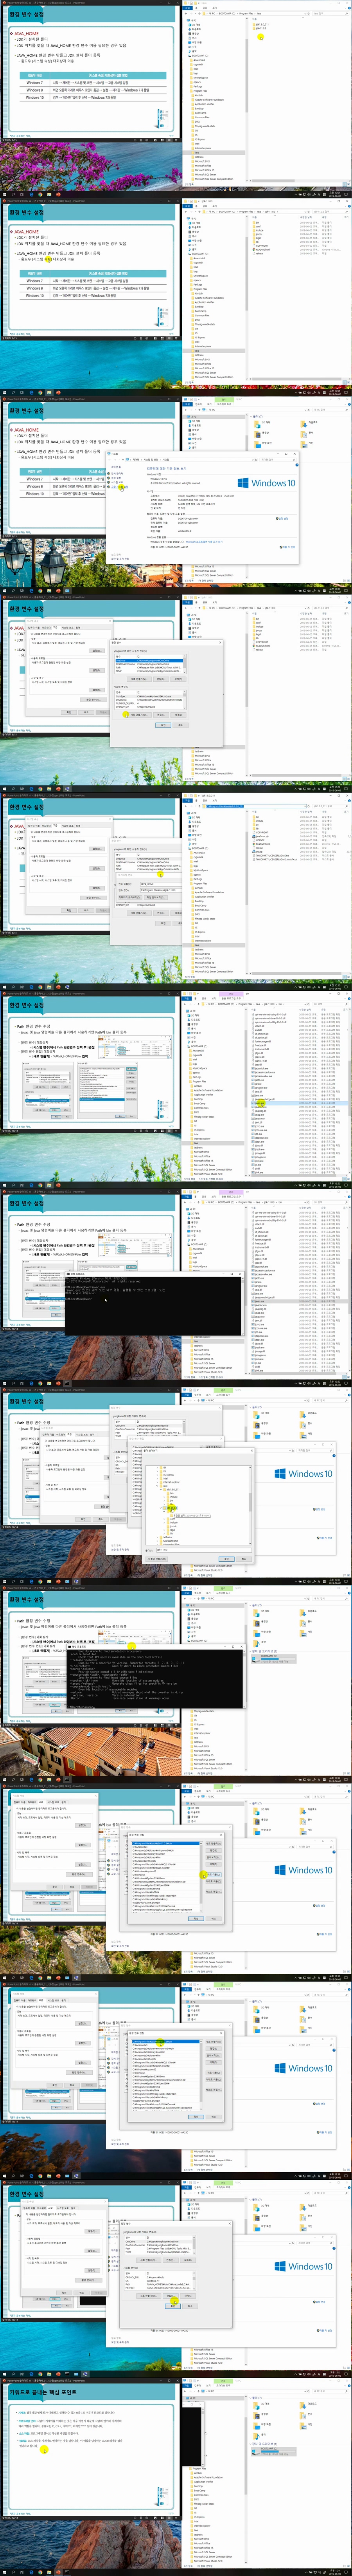Click the Windows Start button on the top taskbar
The height and width of the screenshot is (2576, 352).
pyautogui.click(x=3, y=194)
